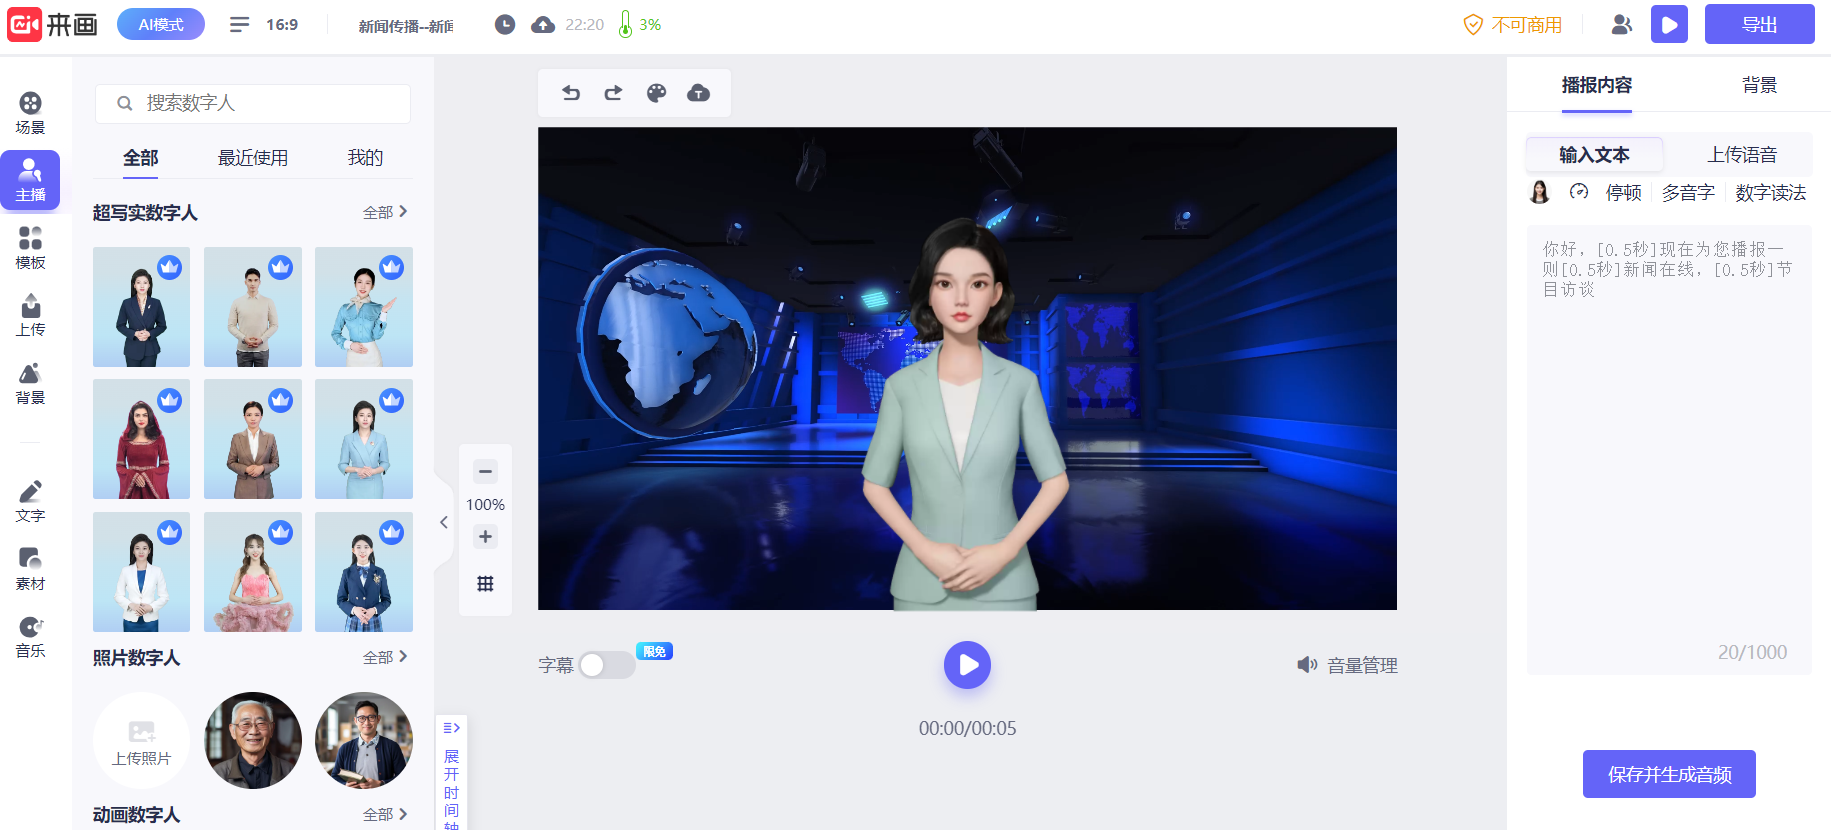This screenshot has width=1831, height=830.
Task: Click the undo arrow icon
Action: click(571, 93)
